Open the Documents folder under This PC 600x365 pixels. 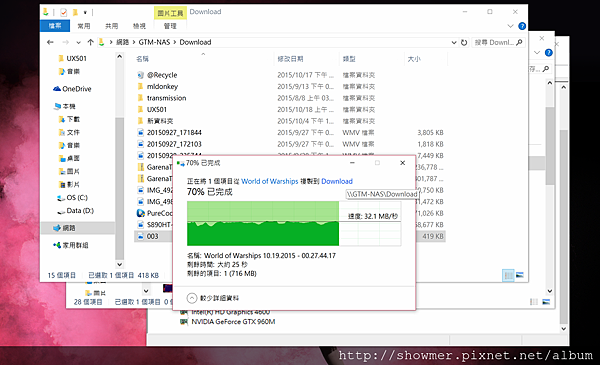point(73,132)
